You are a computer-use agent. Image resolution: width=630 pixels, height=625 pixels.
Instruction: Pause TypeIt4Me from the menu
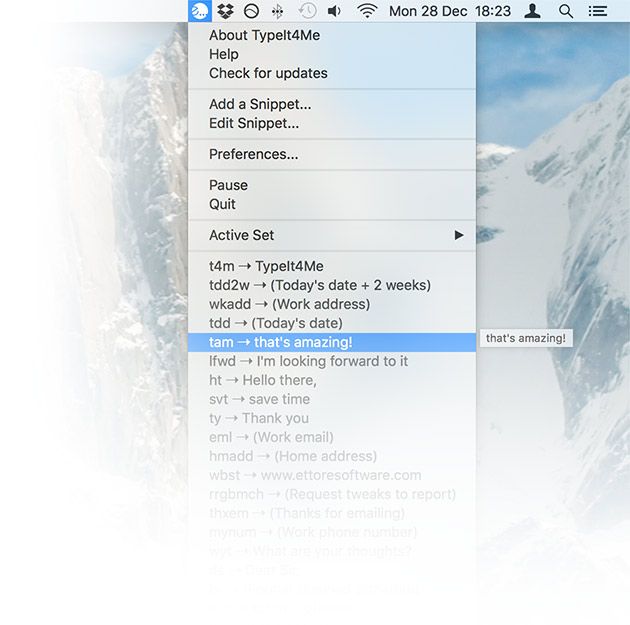(x=332, y=185)
